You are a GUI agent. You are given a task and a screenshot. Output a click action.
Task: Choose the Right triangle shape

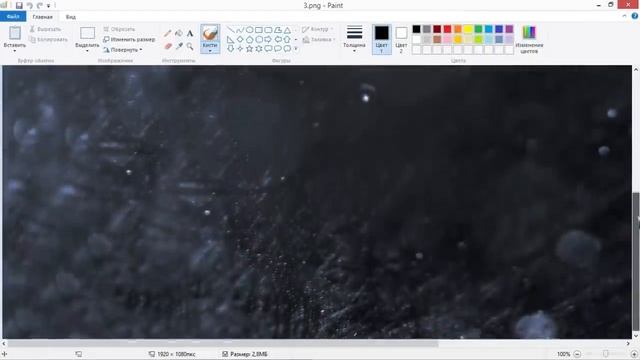tap(231, 40)
